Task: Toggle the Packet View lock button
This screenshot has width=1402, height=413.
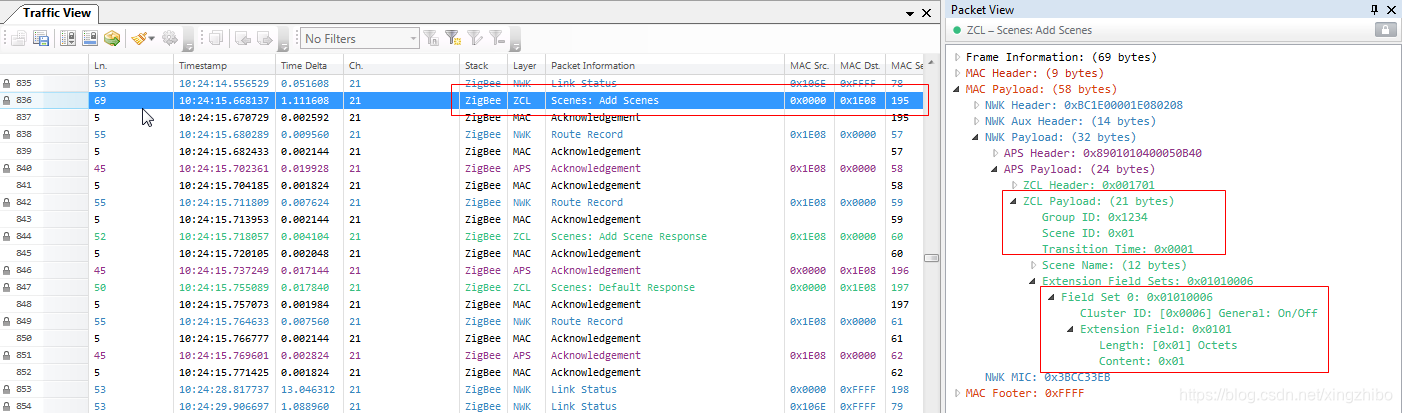Action: 1386,30
